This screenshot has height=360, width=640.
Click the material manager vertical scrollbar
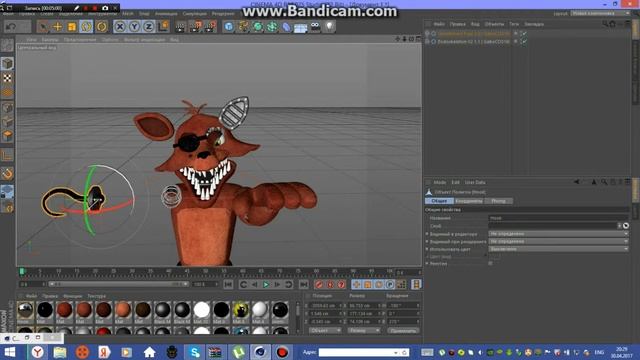(x=298, y=318)
